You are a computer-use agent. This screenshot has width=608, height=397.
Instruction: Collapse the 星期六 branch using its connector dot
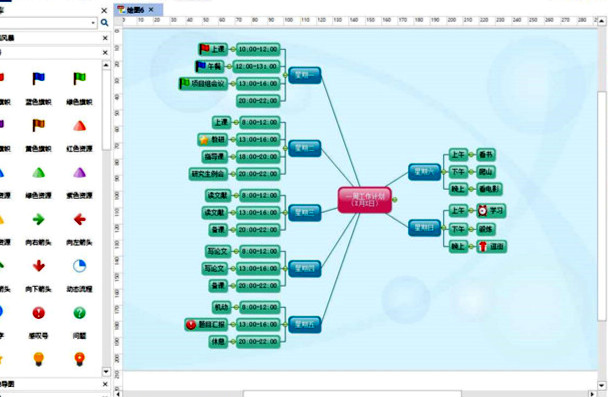tap(444, 172)
